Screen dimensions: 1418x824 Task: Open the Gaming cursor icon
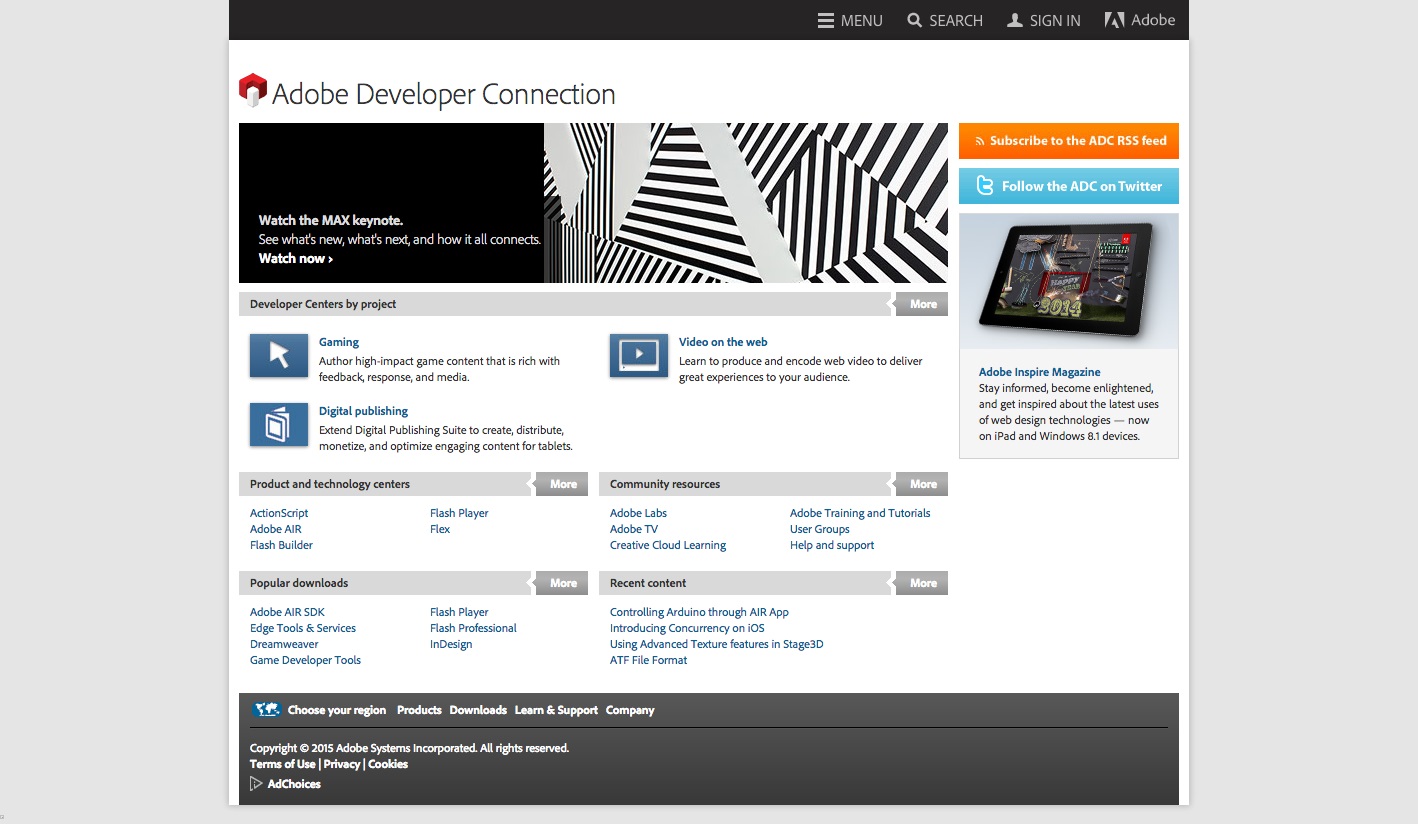pos(279,356)
